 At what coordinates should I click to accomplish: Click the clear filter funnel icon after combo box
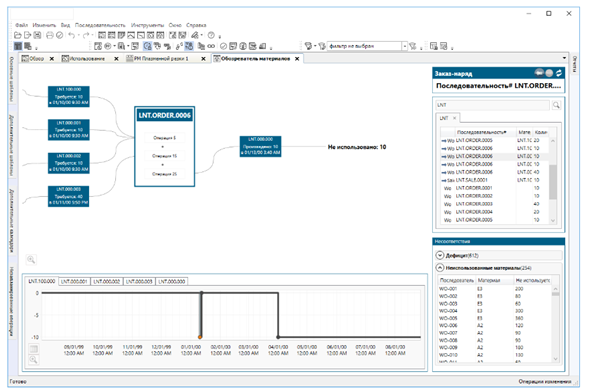pos(412,46)
